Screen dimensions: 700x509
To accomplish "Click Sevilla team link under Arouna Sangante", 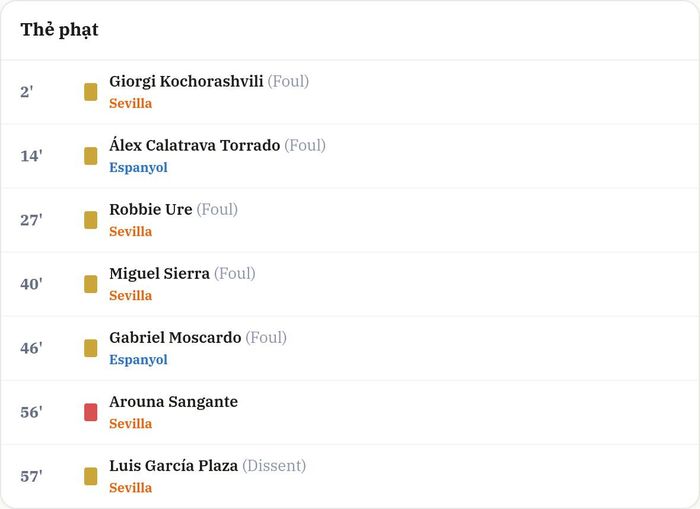I will (x=131, y=424).
